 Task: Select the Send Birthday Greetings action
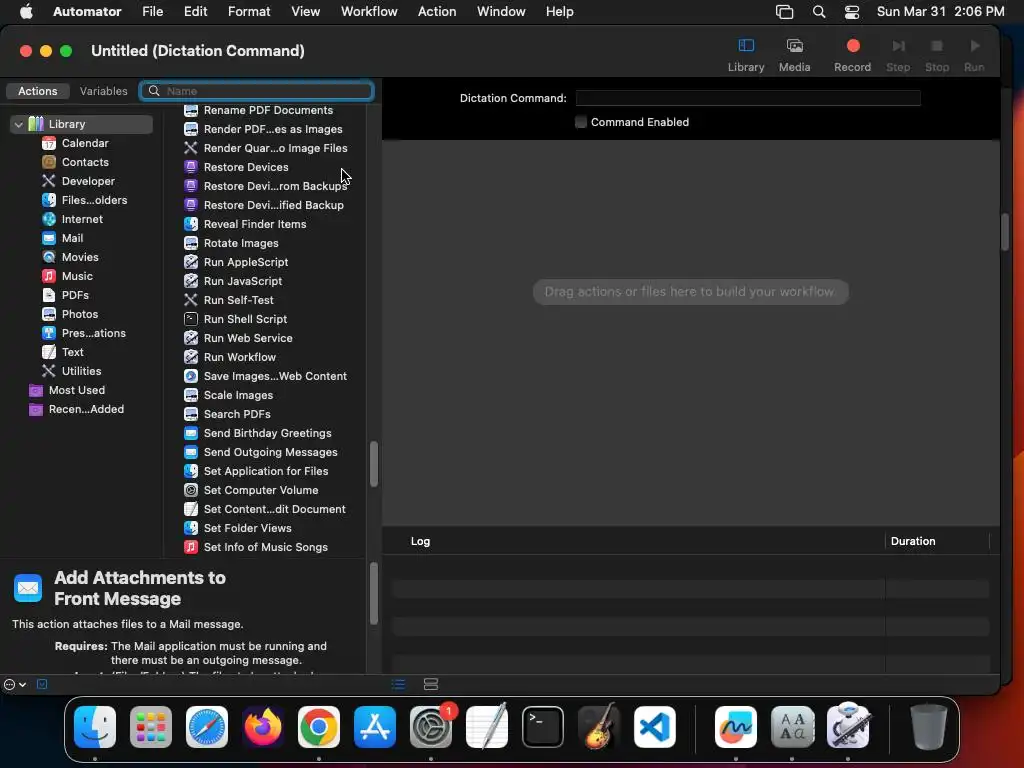tap(267, 433)
